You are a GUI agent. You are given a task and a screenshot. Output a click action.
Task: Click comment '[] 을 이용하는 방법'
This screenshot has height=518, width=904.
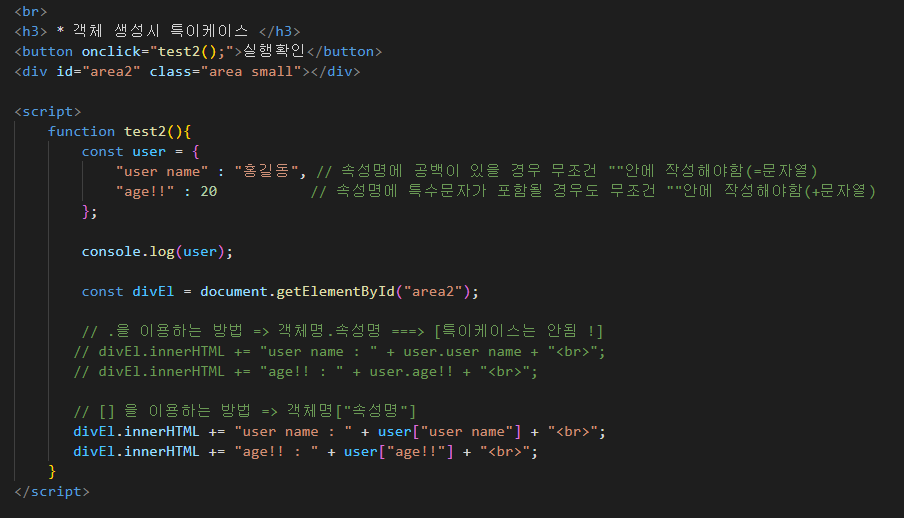click(x=244, y=411)
